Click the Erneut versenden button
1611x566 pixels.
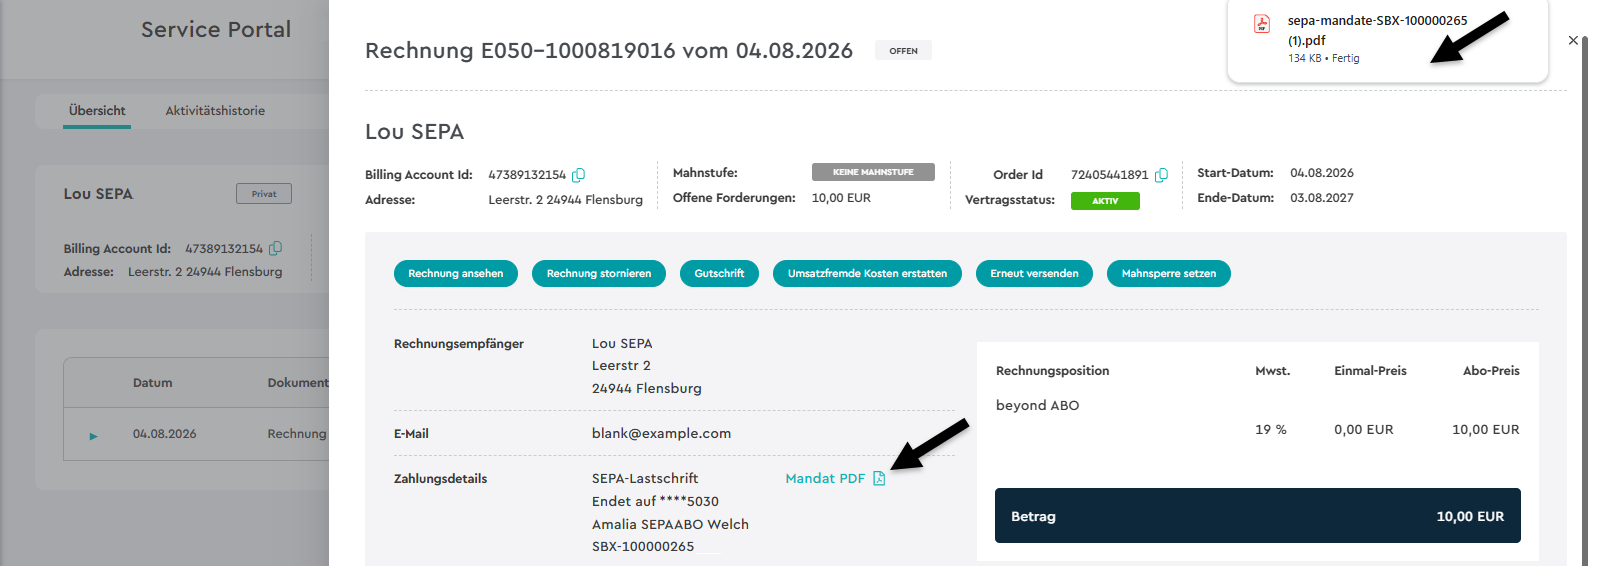point(1034,274)
